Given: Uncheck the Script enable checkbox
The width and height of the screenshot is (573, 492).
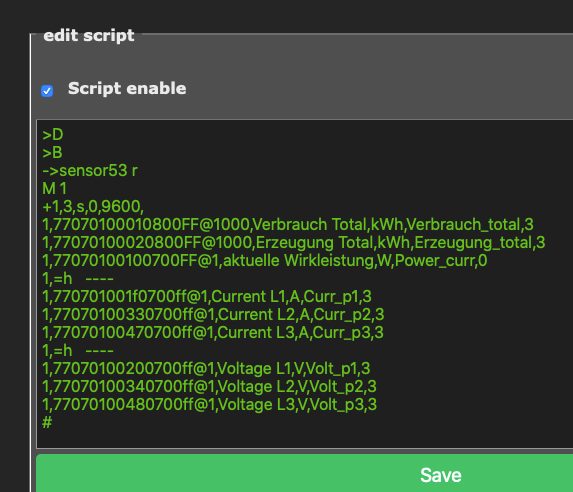Looking at the screenshot, I should coord(47,91).
